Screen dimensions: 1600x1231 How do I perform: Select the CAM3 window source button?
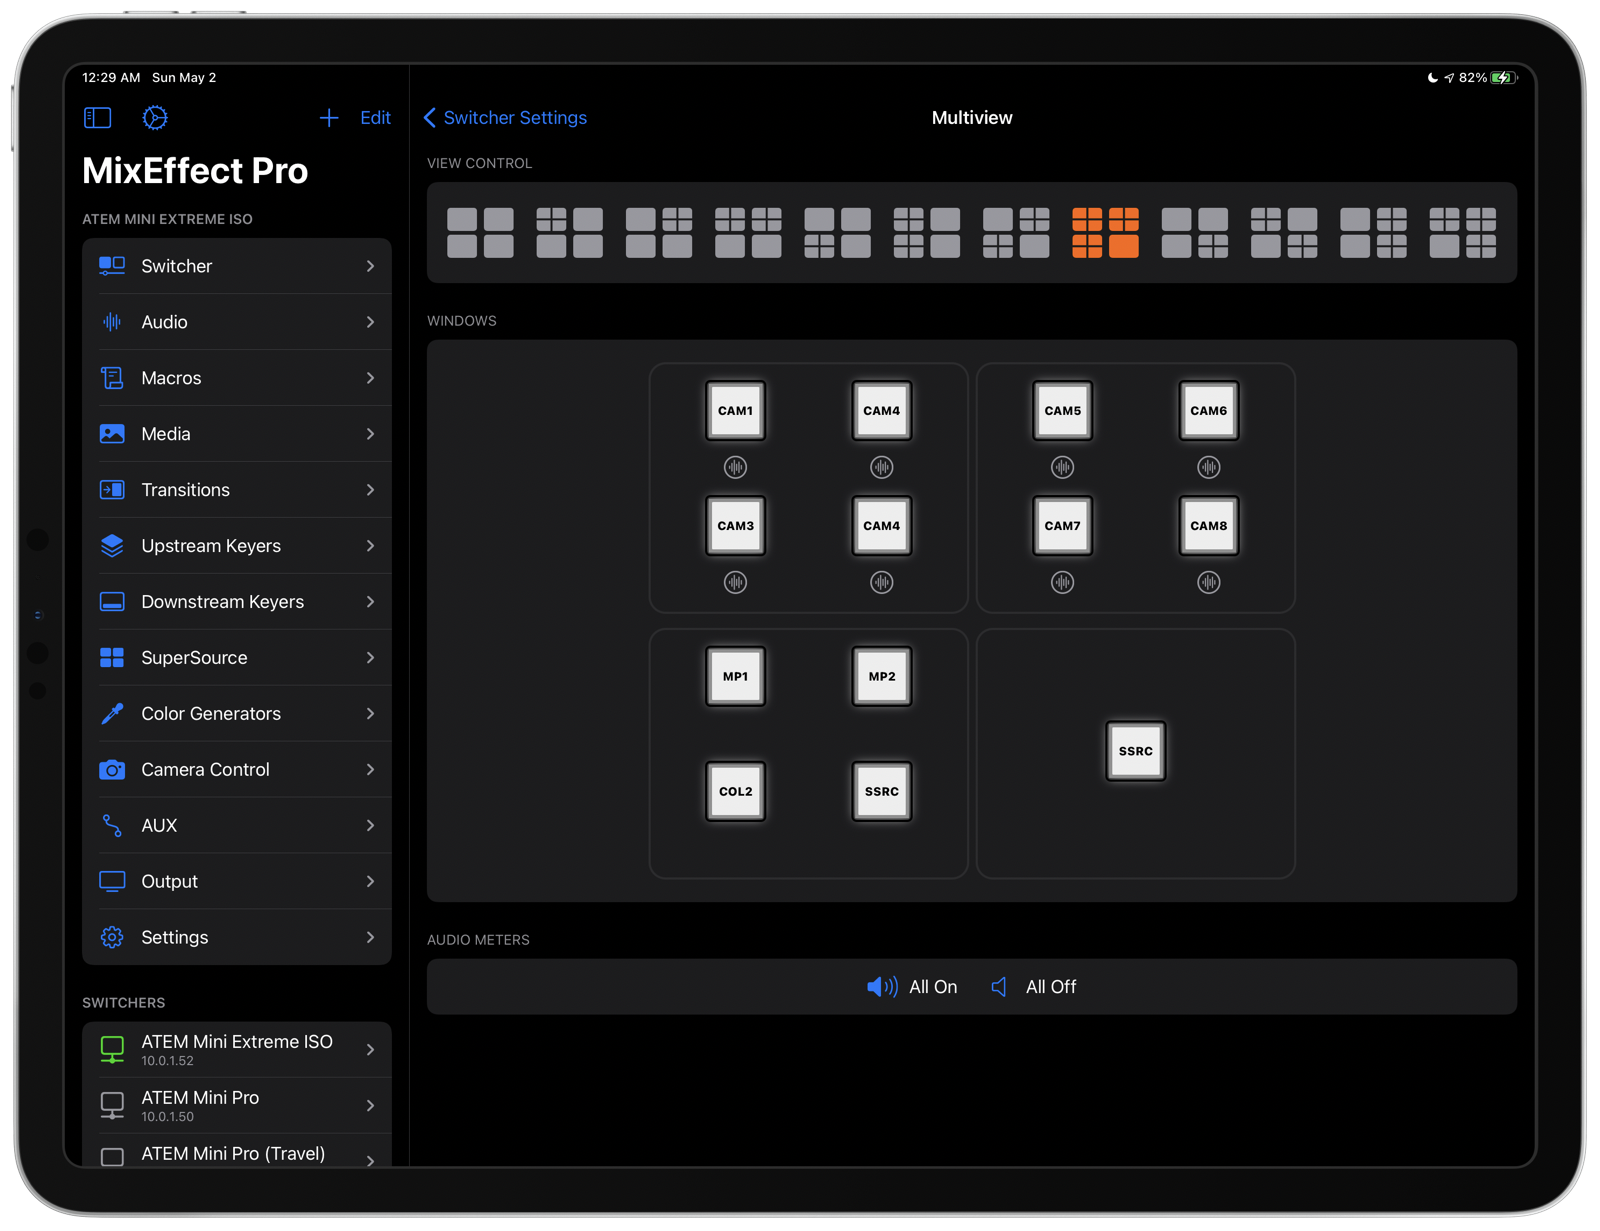(736, 526)
